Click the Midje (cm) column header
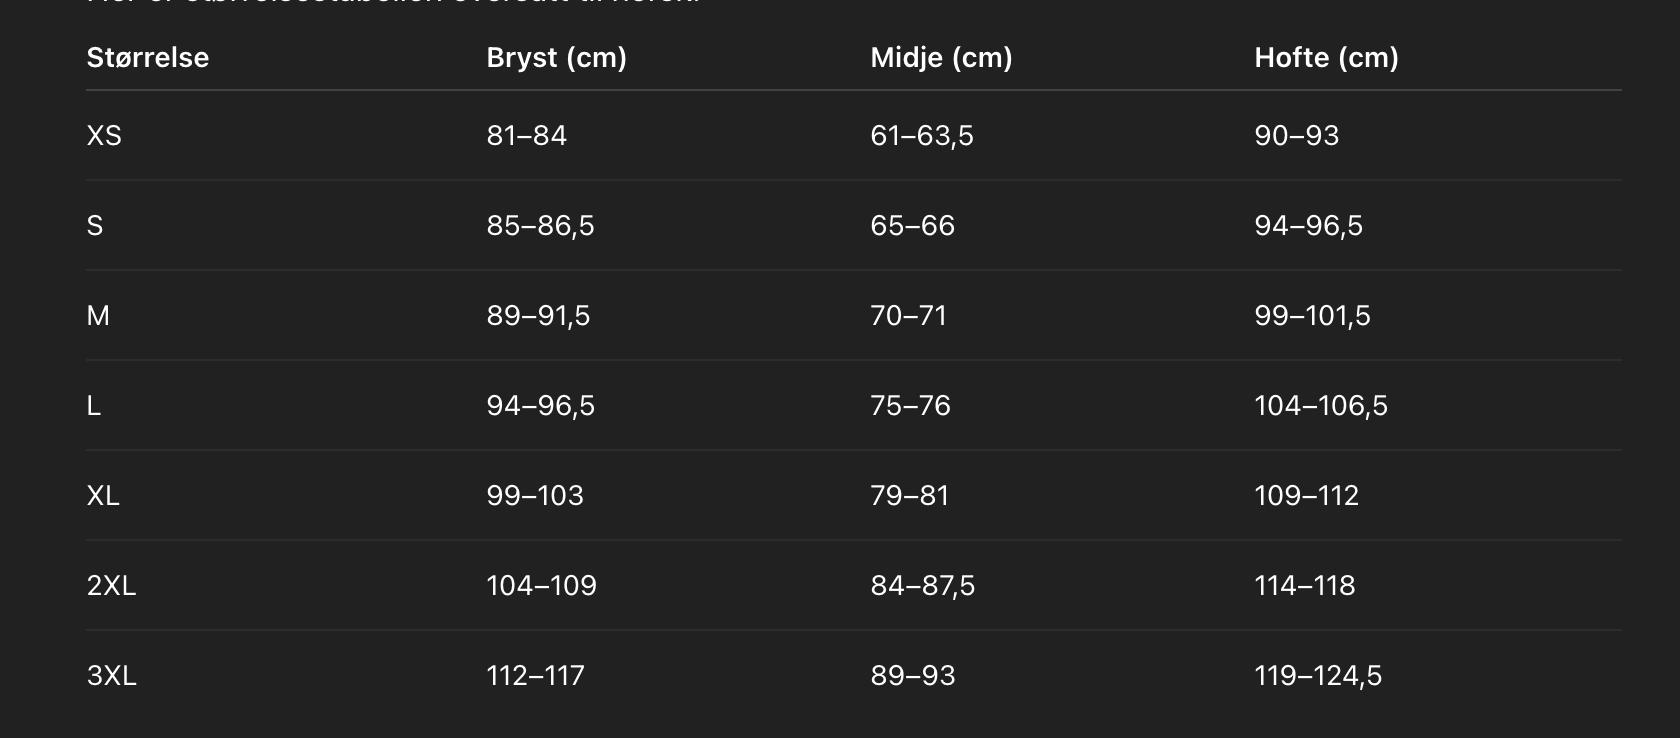The image size is (1680, 738). click(x=941, y=58)
